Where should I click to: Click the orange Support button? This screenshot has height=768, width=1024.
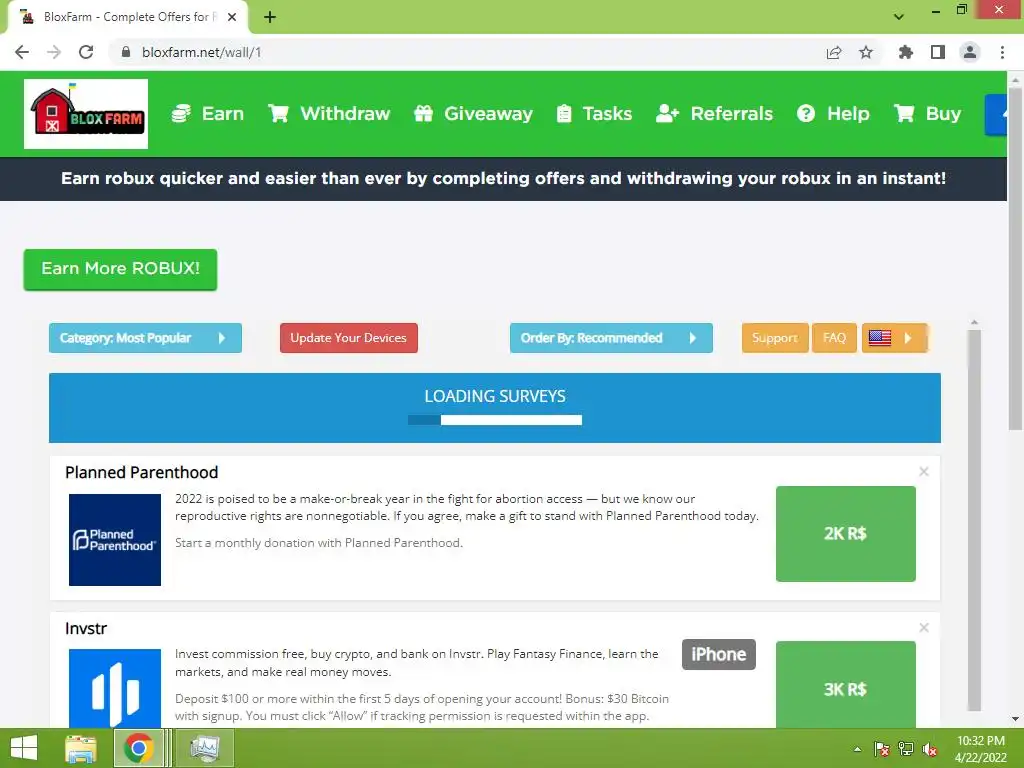point(775,338)
